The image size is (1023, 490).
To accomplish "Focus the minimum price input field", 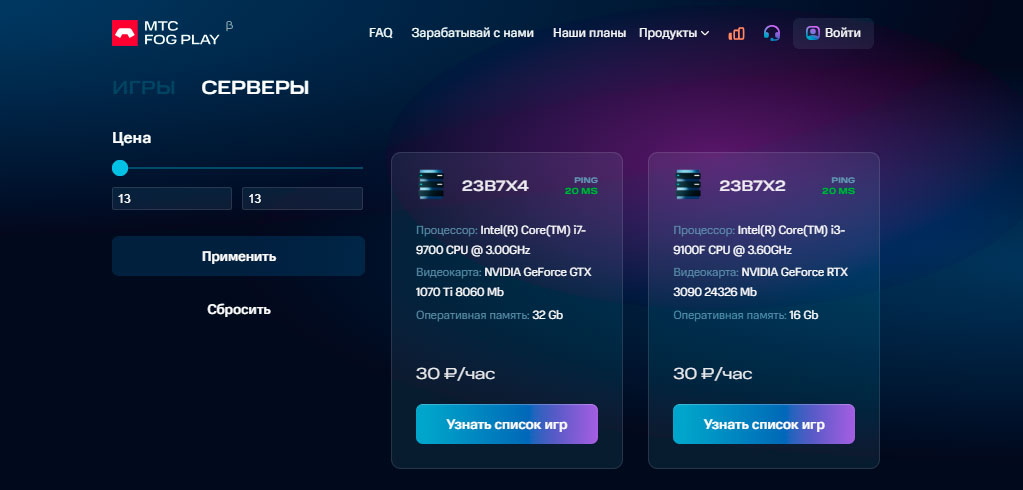I will [x=172, y=198].
